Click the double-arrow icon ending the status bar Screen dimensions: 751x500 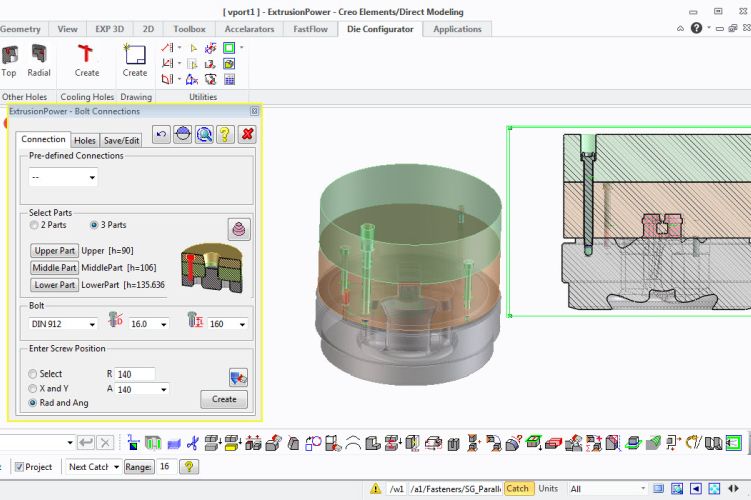733,489
